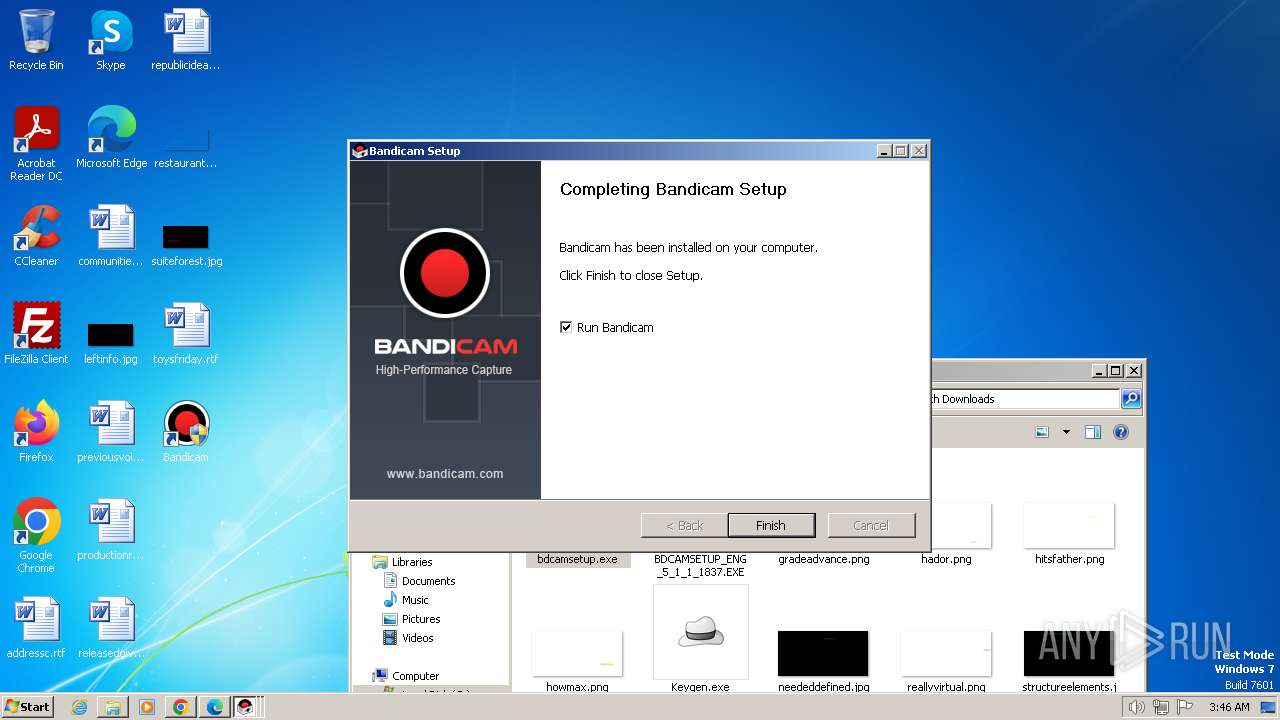Toggle the preview pane in Explorer
Screen dimensions: 1280x720
1093,432
